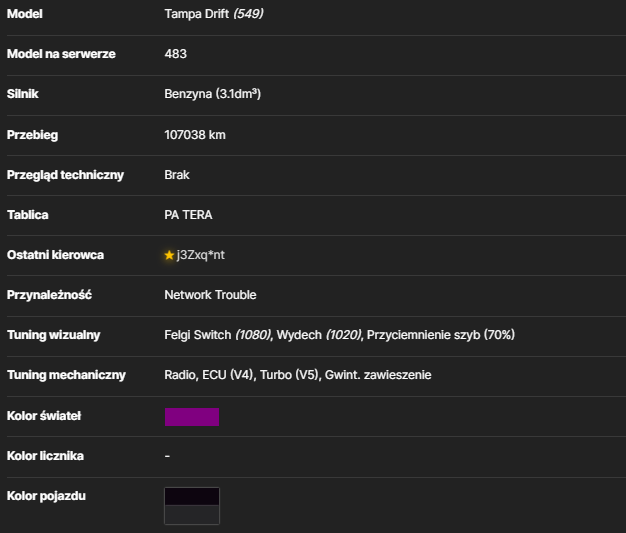This screenshot has height=533, width=626.
Task: Click the Tuning mechaniczny label
Action: tap(66, 375)
